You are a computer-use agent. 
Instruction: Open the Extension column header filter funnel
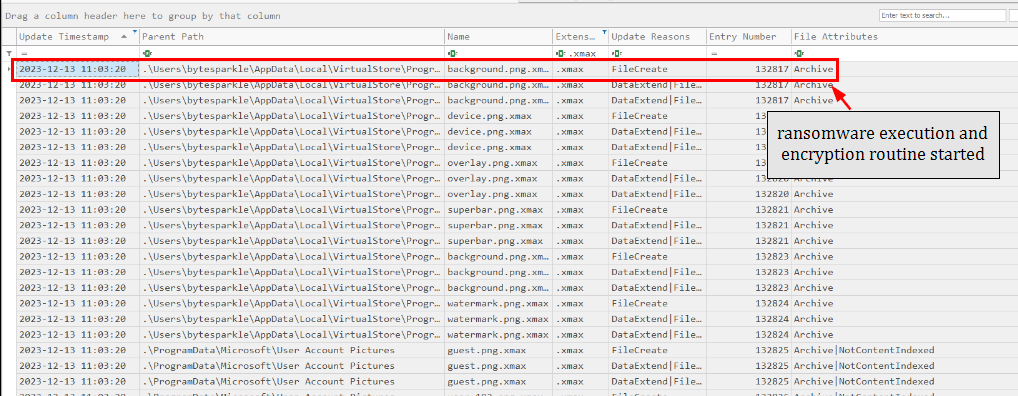point(604,31)
